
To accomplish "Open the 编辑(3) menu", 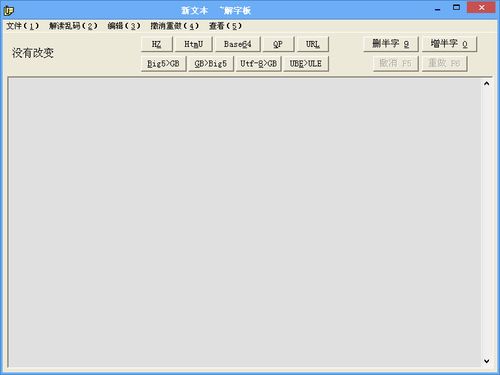I will coord(124,26).
